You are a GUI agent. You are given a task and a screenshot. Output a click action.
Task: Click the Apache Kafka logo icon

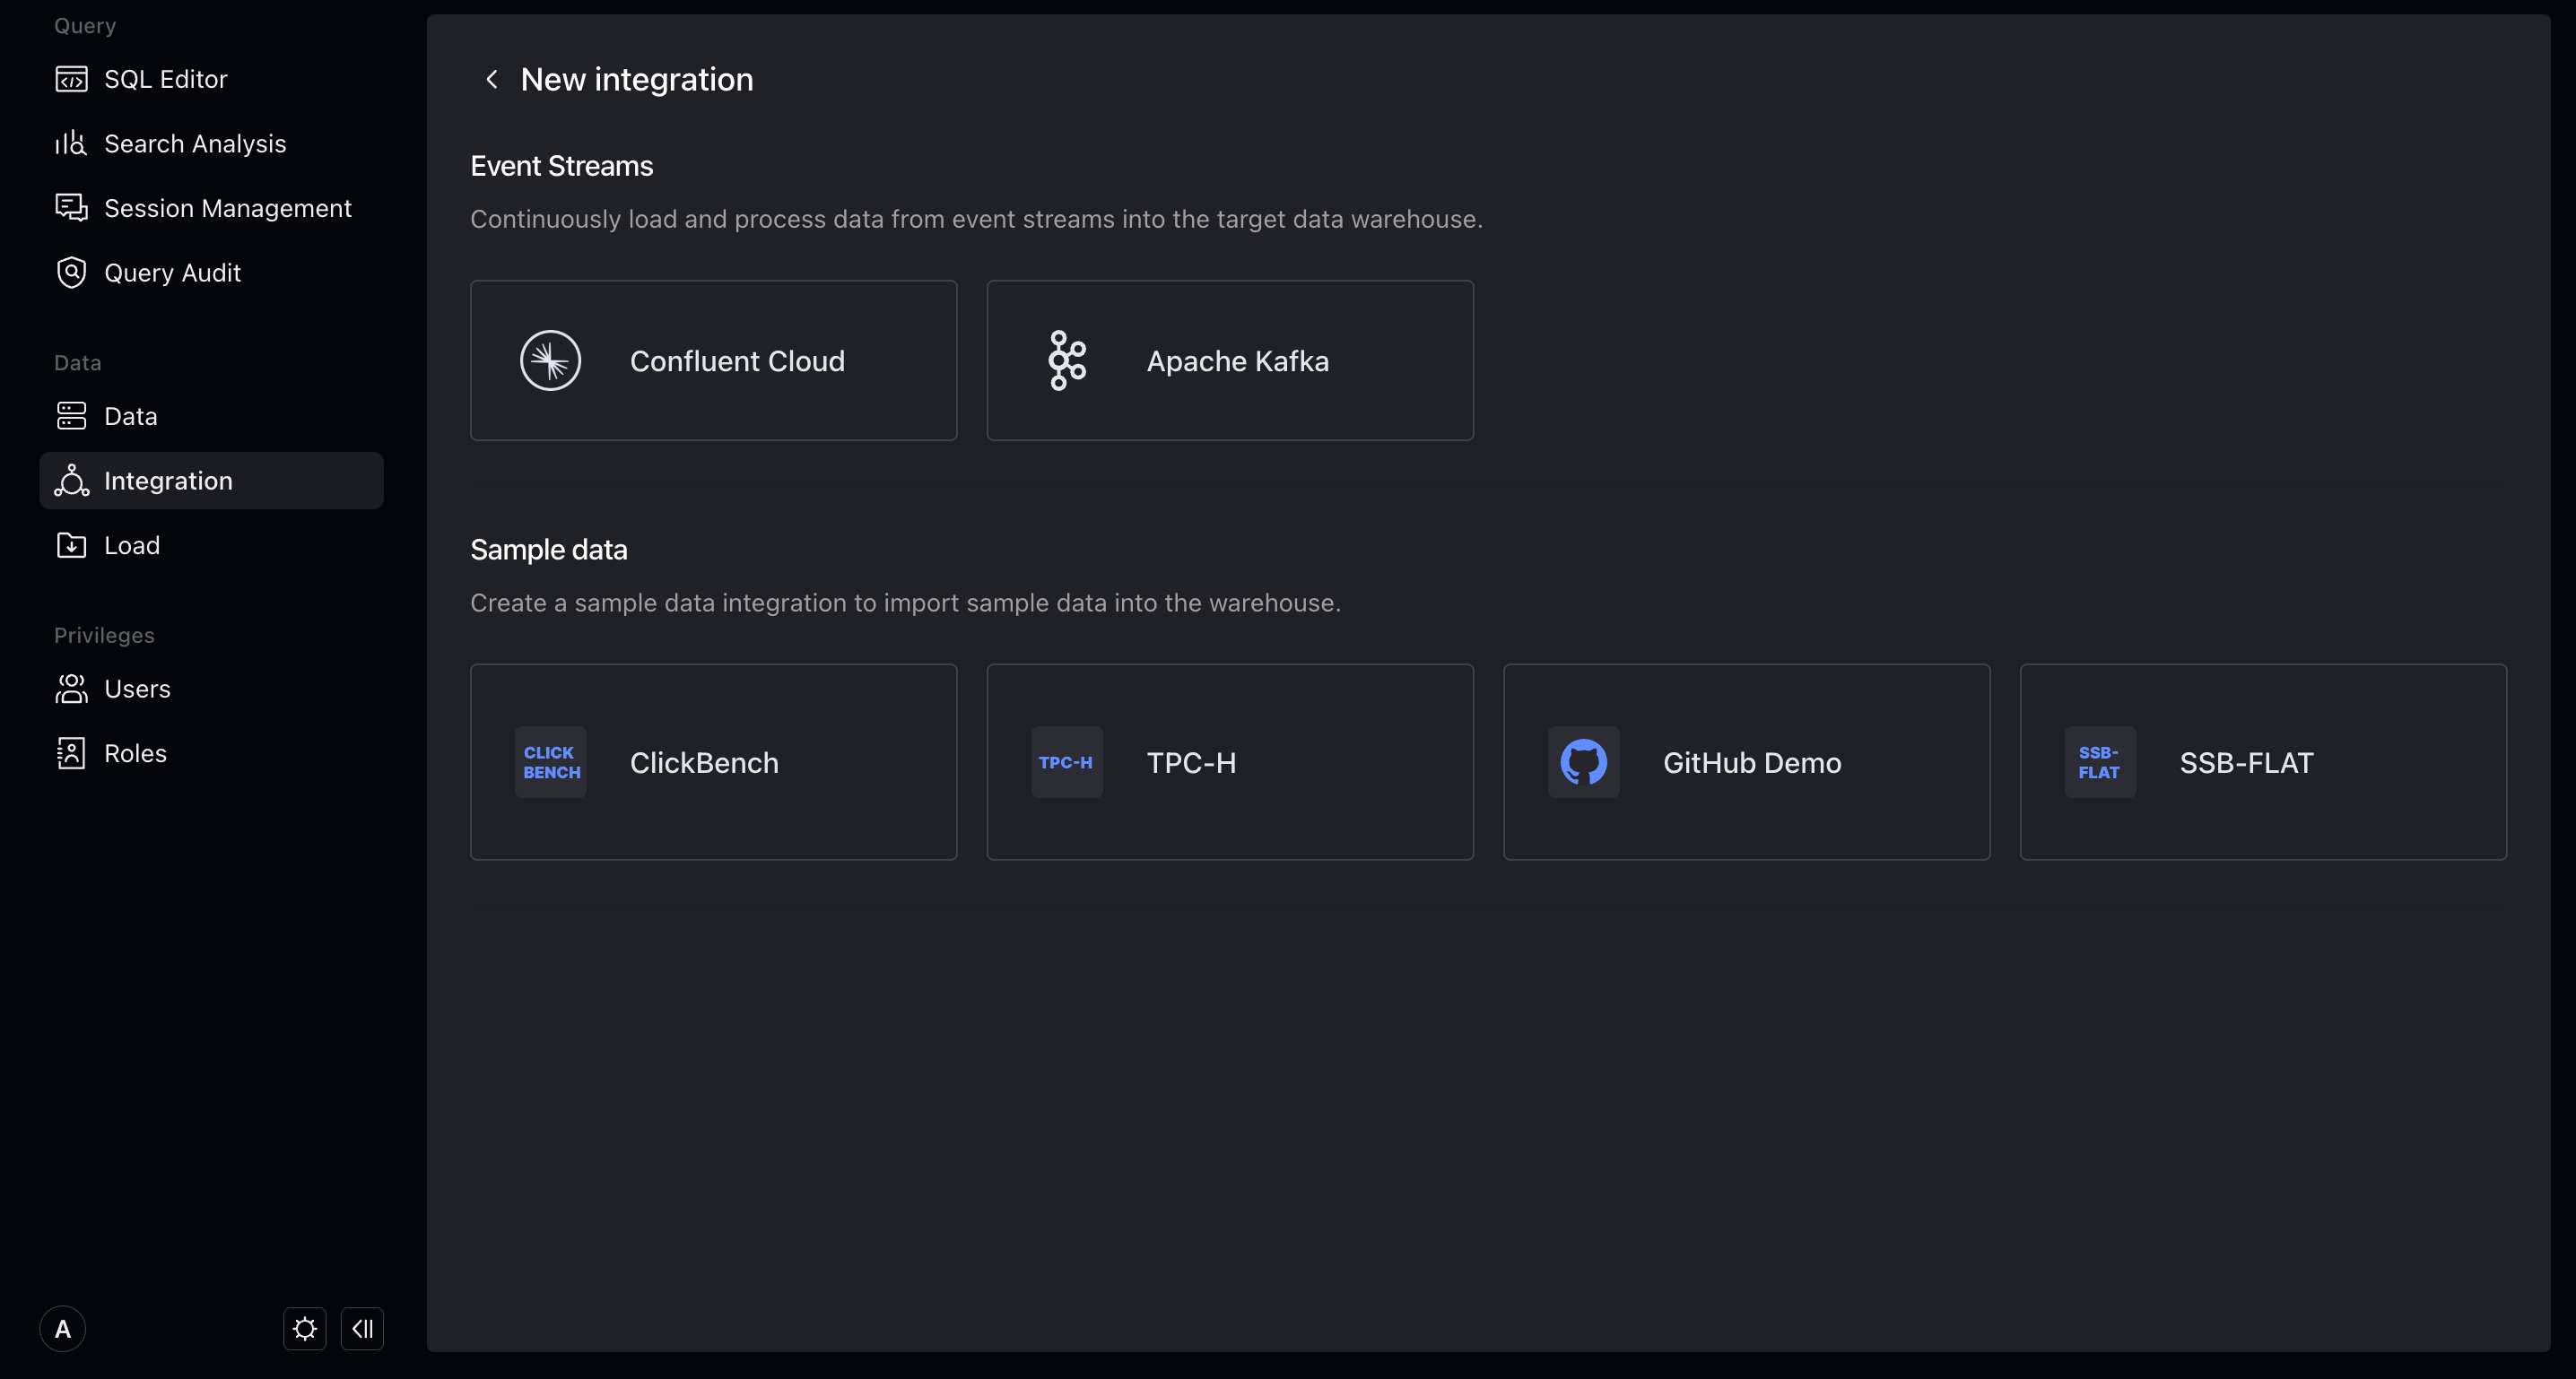1067,360
